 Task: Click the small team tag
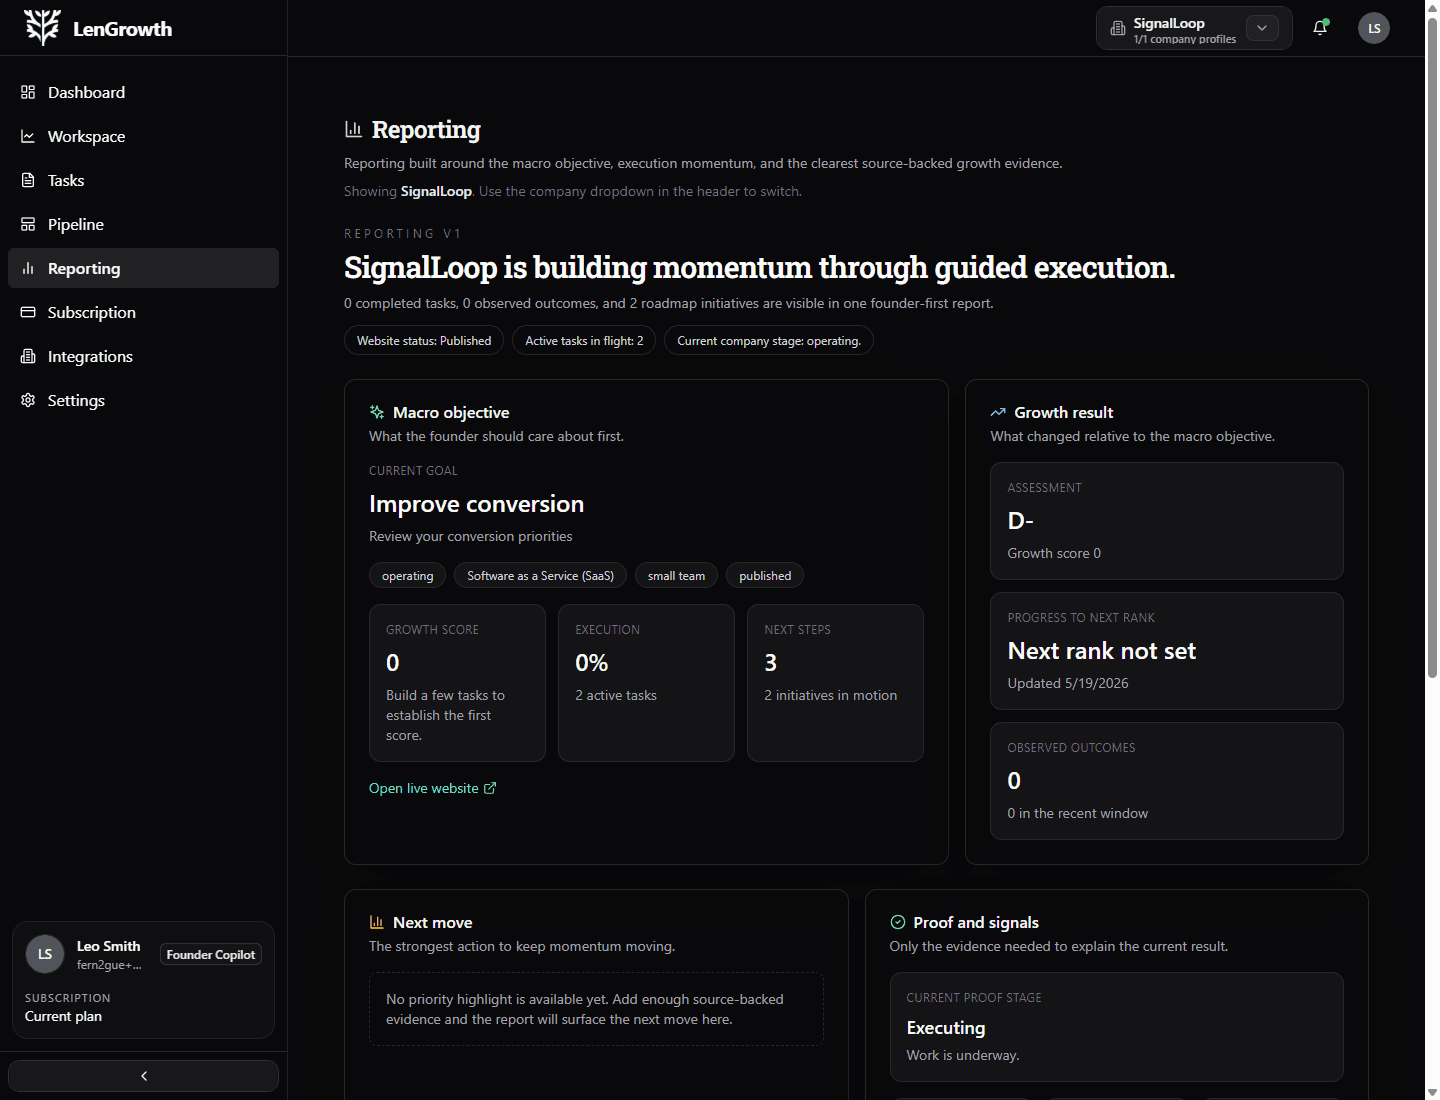tap(676, 575)
